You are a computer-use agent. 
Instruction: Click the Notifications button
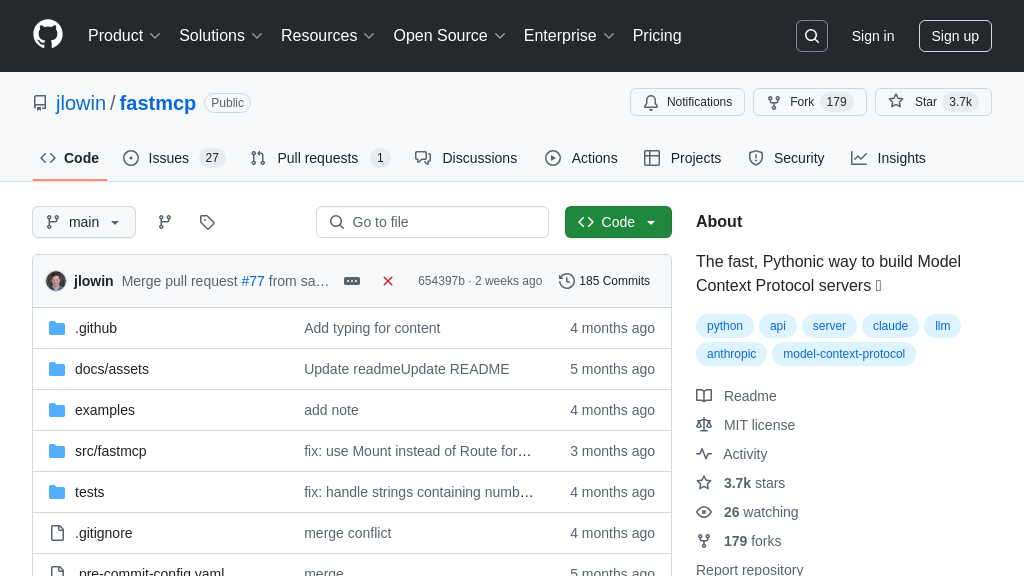click(687, 102)
